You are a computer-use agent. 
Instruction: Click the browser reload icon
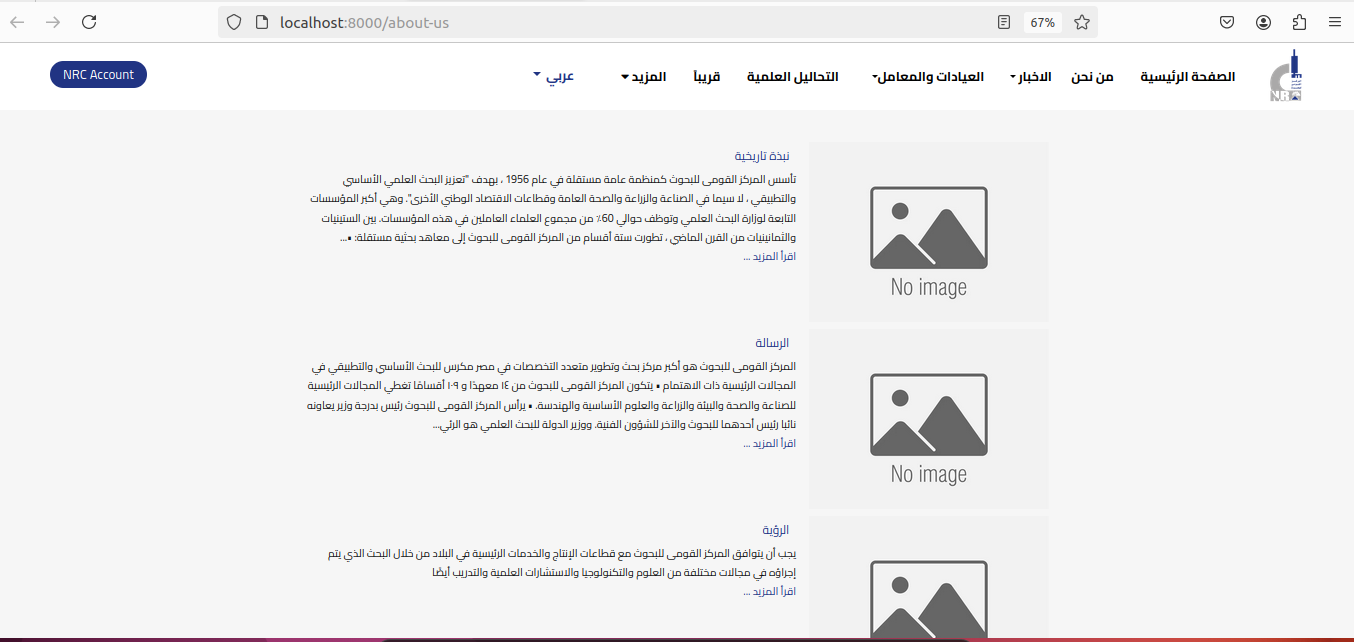coord(89,22)
